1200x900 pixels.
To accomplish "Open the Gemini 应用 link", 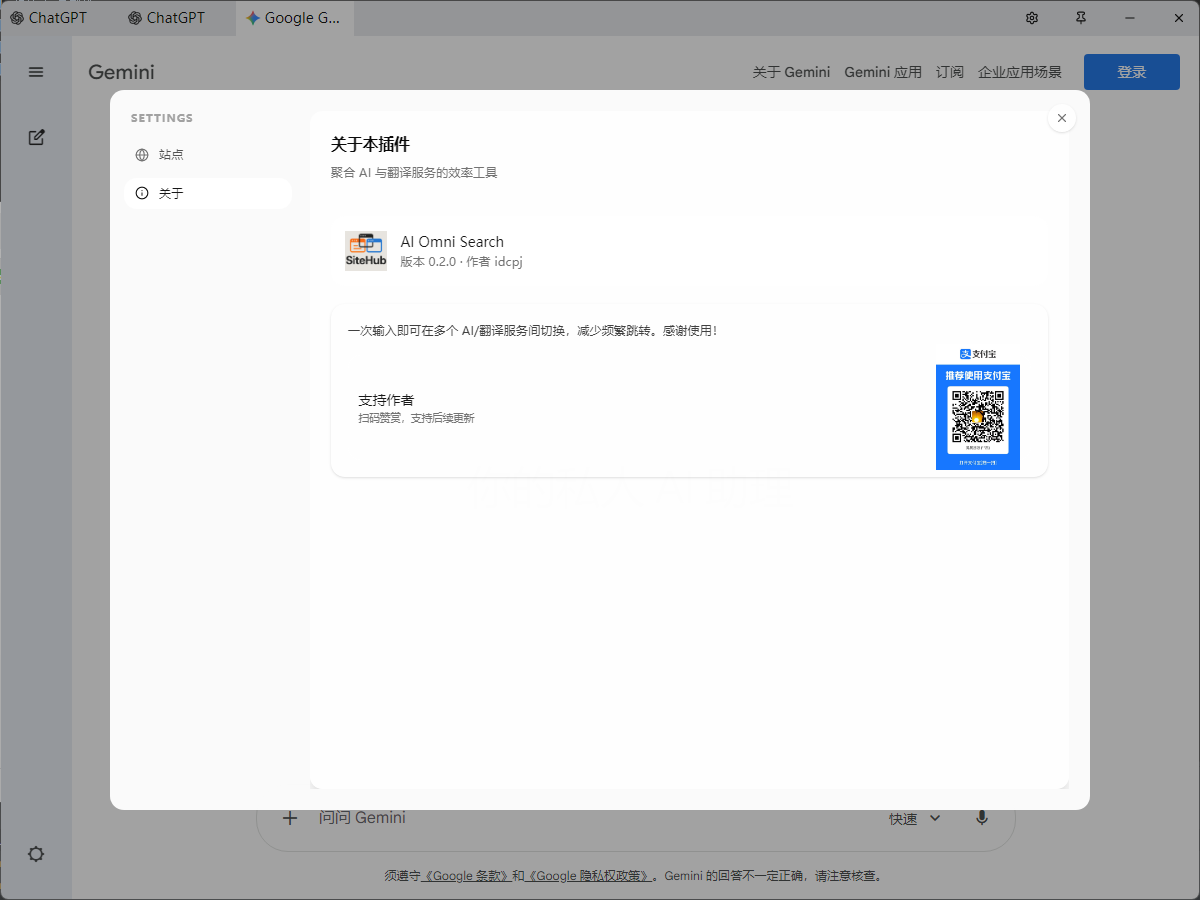I will point(883,72).
